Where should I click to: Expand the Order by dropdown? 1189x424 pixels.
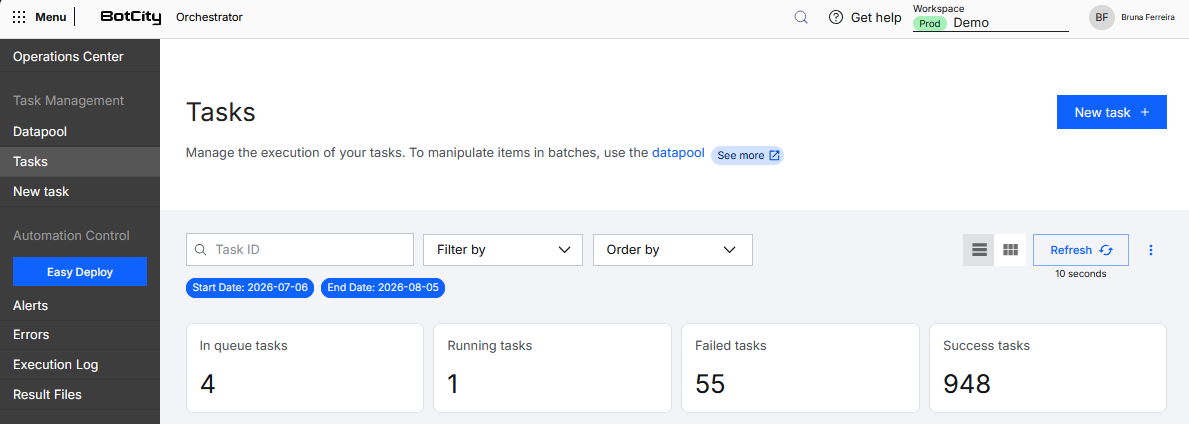(673, 250)
